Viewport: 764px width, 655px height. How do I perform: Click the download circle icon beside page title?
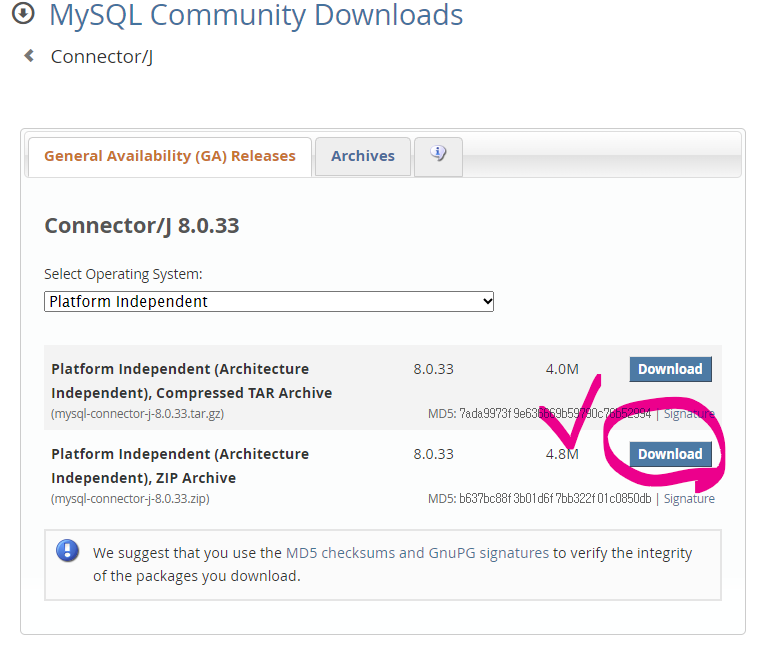[x=23, y=13]
